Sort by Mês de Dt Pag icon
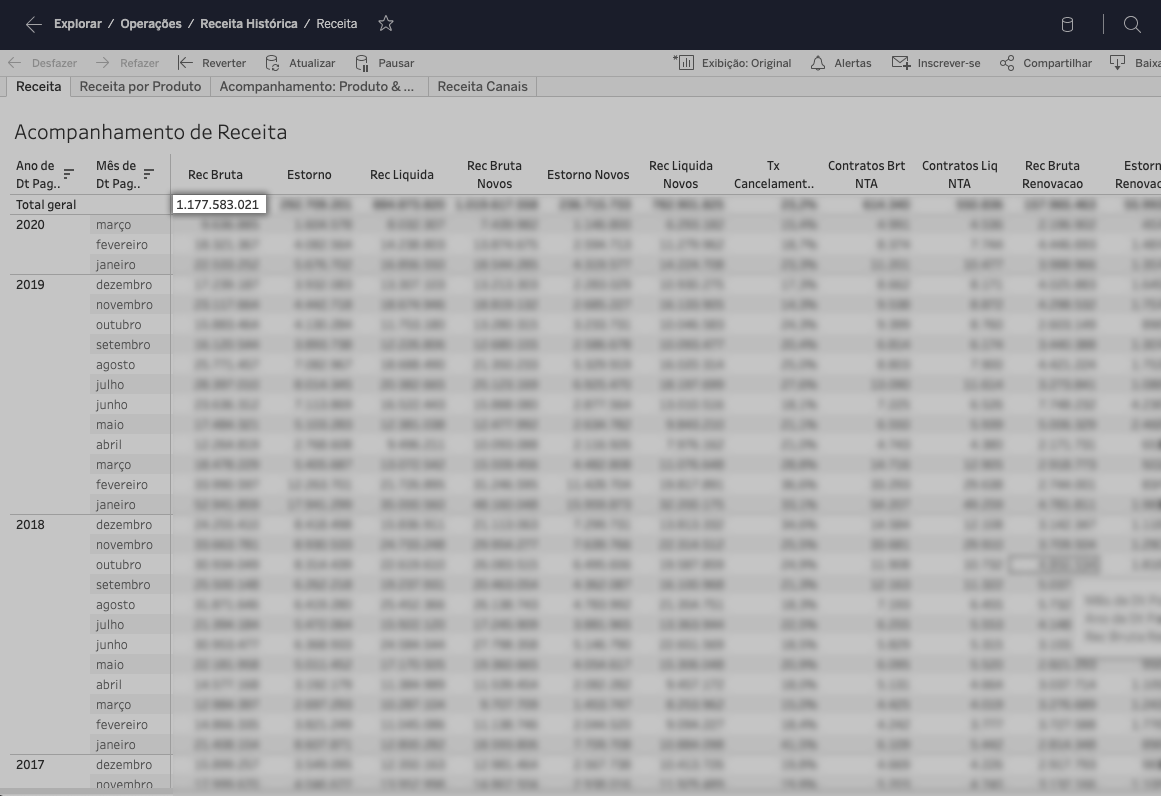 coord(149,174)
